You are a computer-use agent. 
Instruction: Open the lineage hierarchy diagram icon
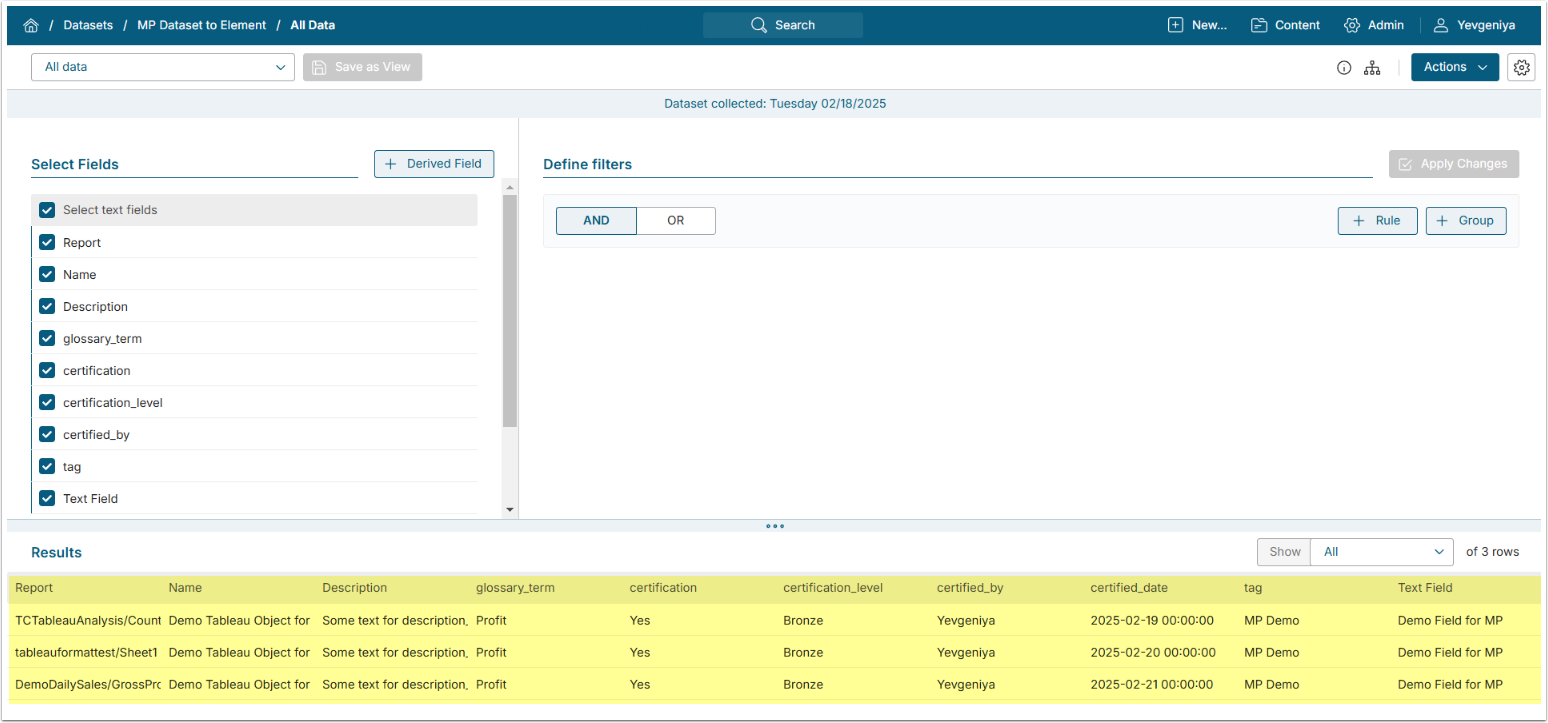tap(1372, 68)
